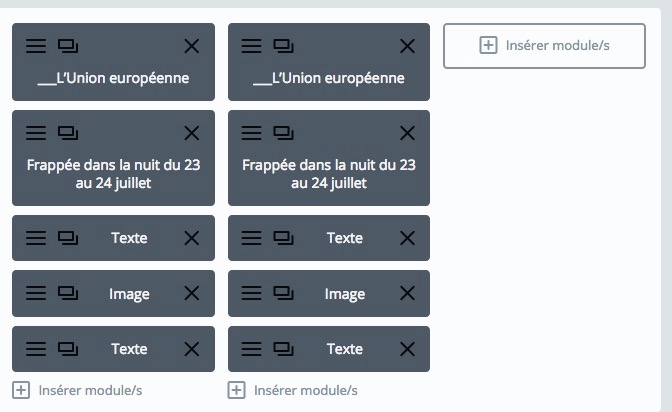This screenshot has height=412, width=672.
Task: Duplicate the first column's L'Union européenne module
Action: [68, 46]
